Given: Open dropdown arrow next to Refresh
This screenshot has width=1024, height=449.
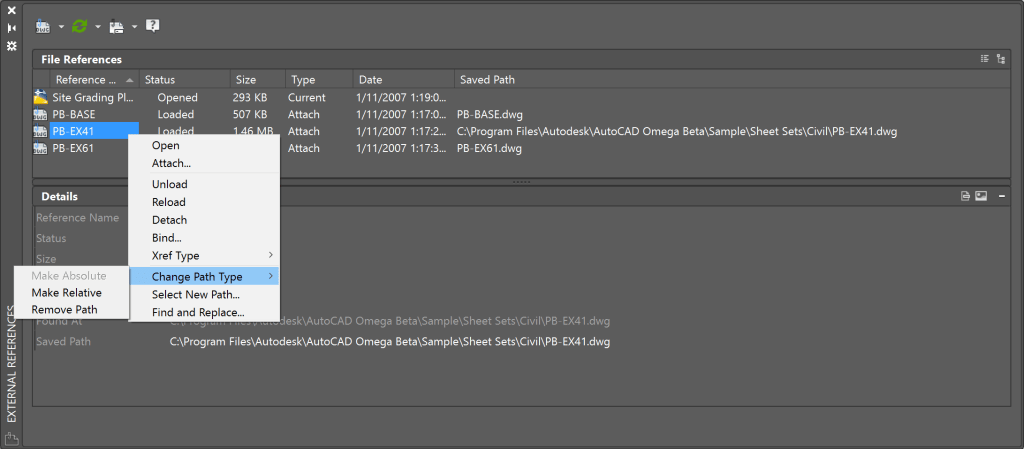Looking at the screenshot, I should (97, 26).
